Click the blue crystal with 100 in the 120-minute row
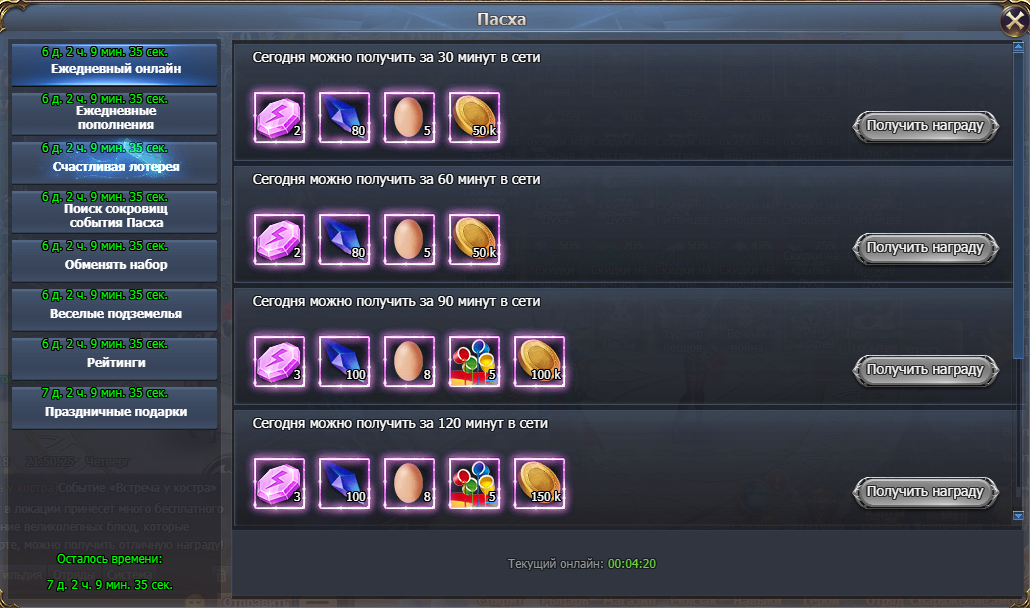1030x608 pixels. (344, 484)
